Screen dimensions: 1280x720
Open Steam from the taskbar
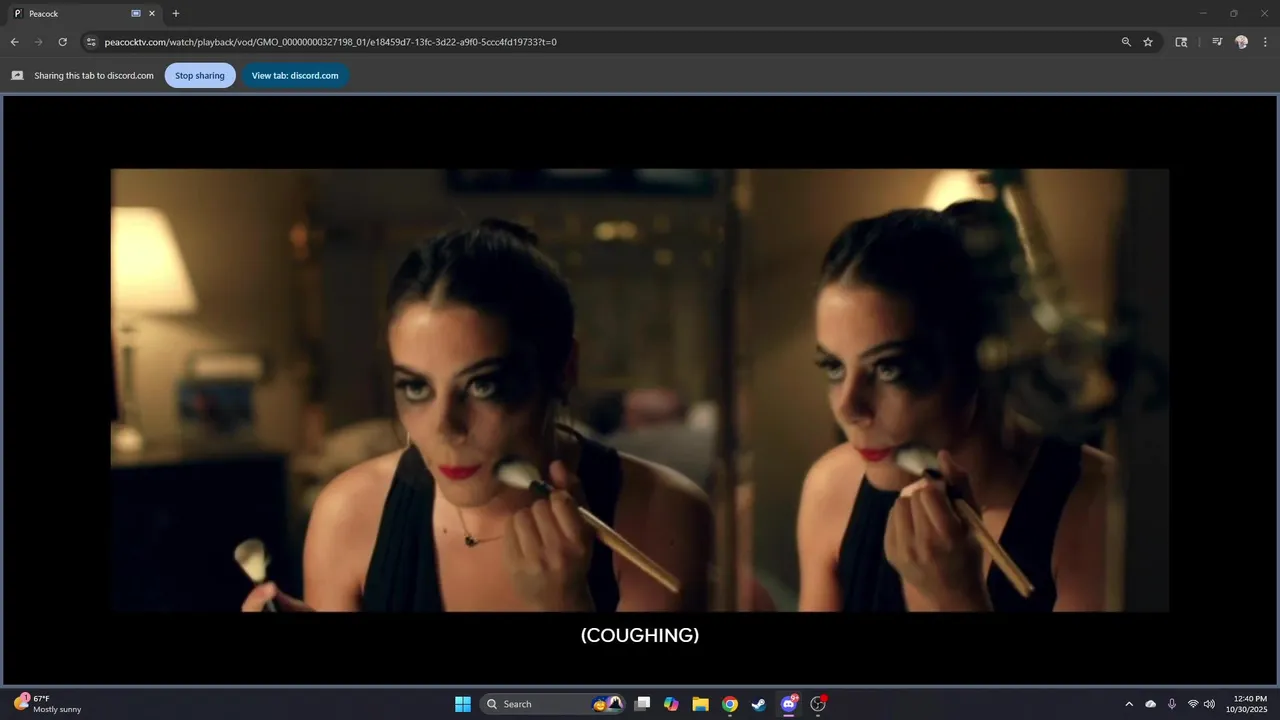(759, 704)
